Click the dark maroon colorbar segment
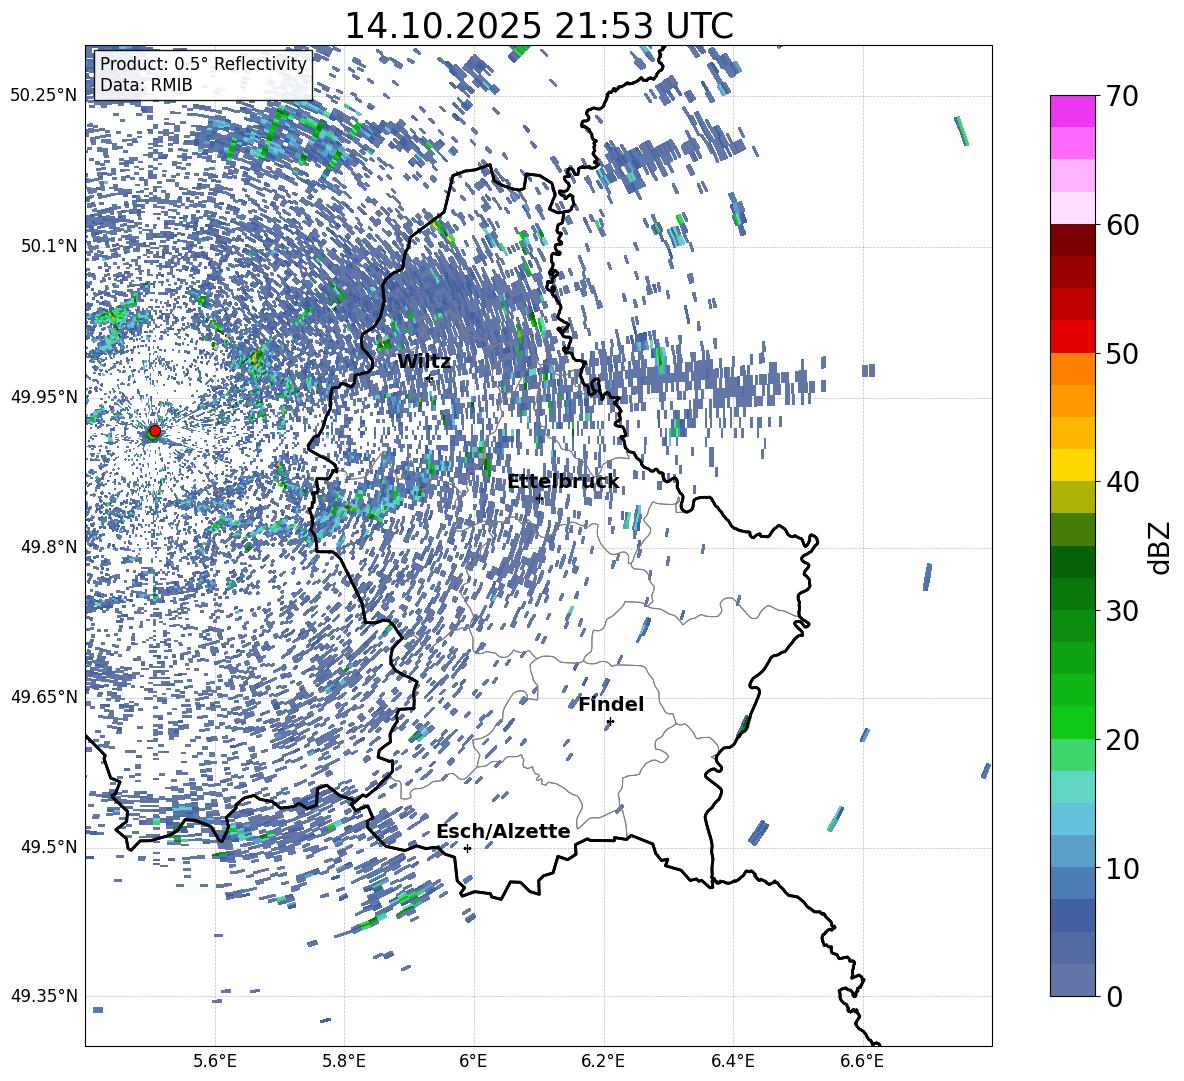 point(1072,240)
